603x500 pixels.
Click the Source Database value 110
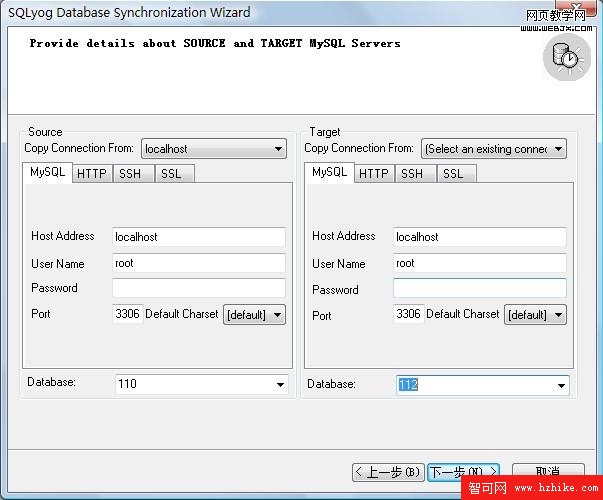[127, 383]
